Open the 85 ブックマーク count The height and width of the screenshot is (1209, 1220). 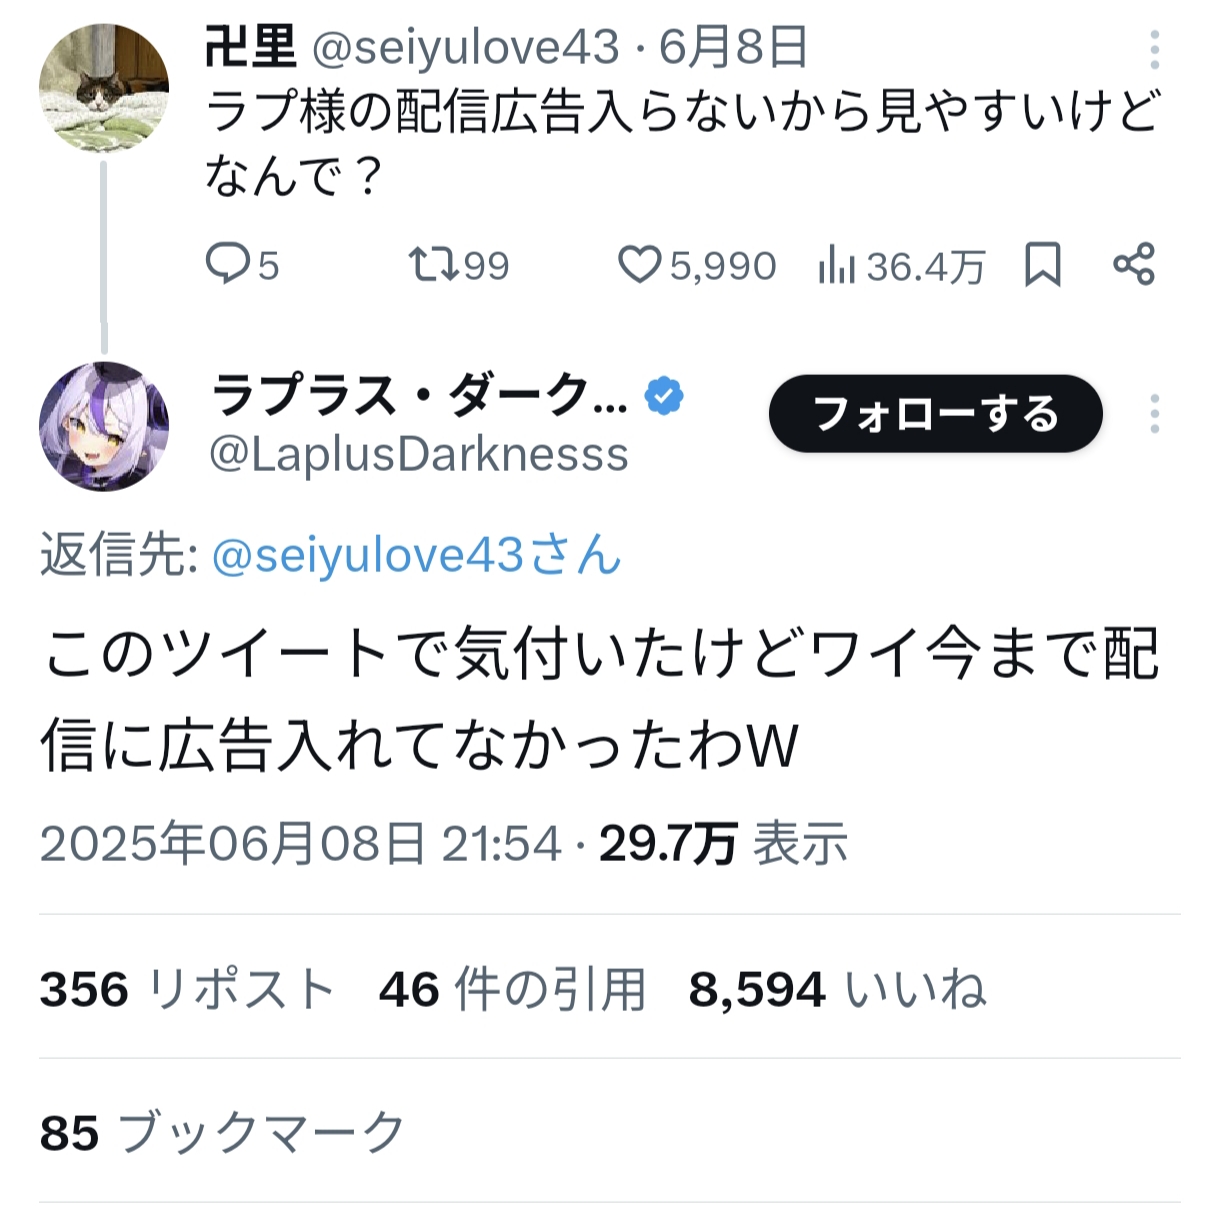click(222, 1133)
